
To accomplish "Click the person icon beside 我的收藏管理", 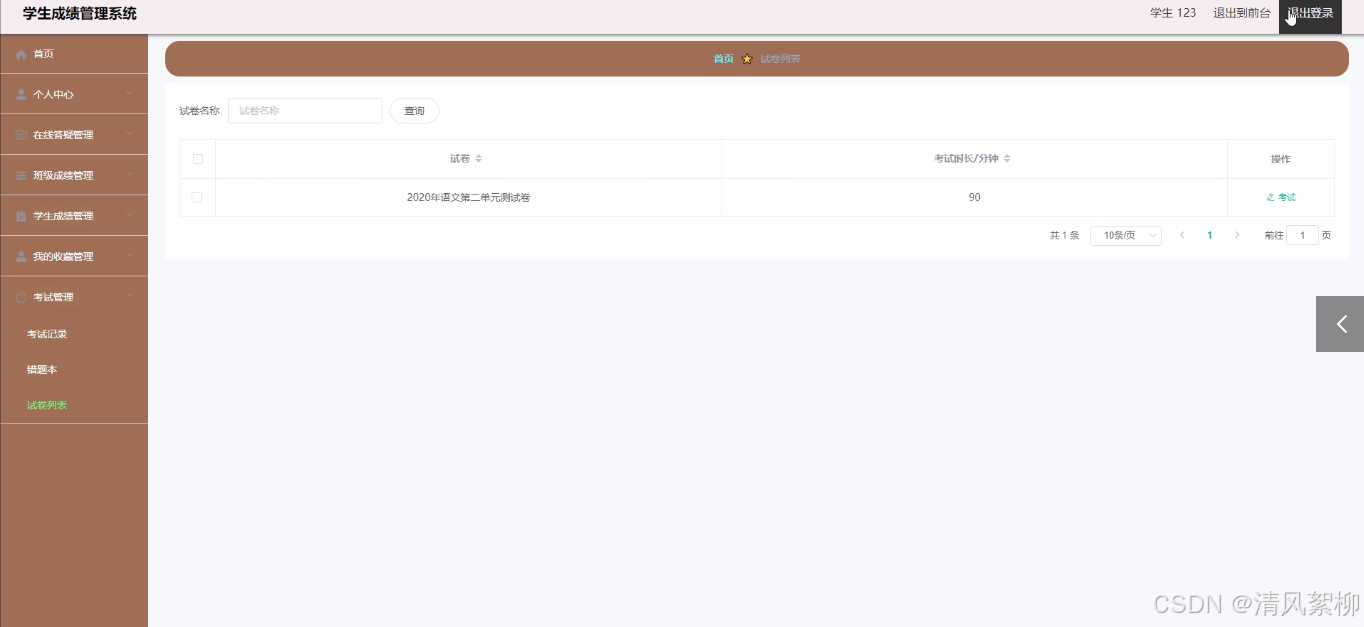I will click(21, 257).
